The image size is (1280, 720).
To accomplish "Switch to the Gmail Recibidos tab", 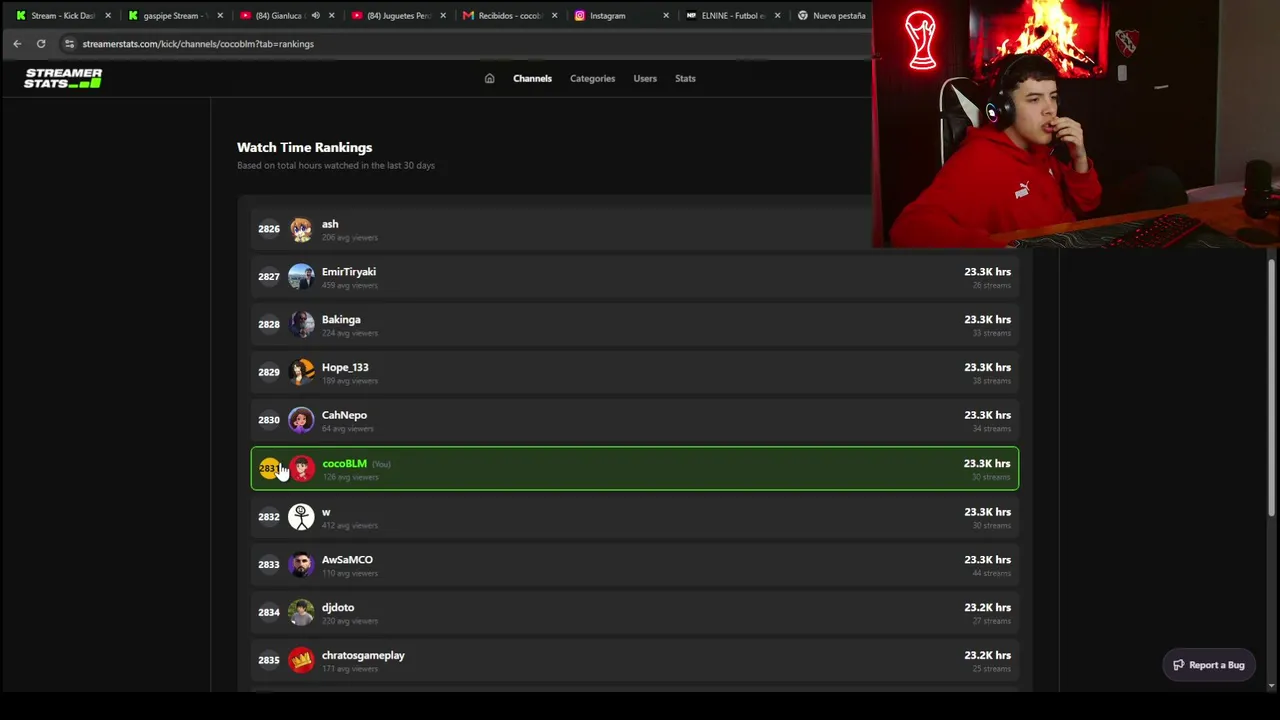I will 503,15.
